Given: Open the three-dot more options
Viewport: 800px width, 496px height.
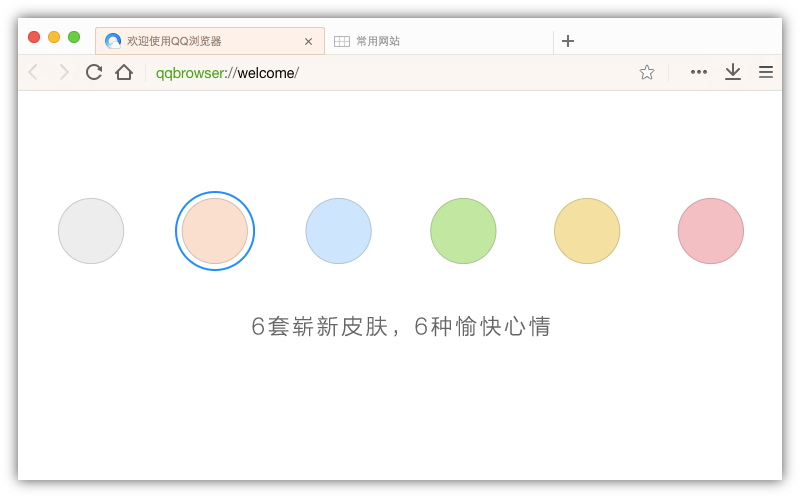Looking at the screenshot, I should (x=699, y=72).
